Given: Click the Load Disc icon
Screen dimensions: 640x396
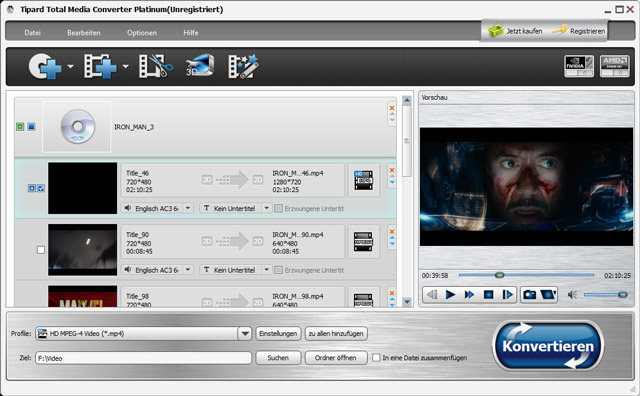Looking at the screenshot, I should click(45, 66).
